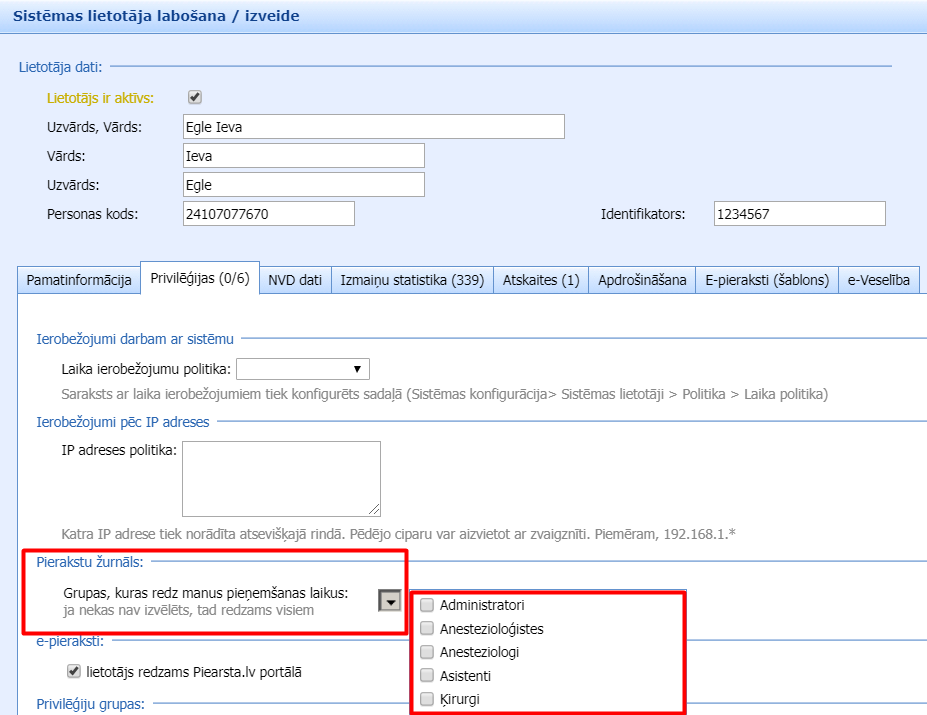
Task: Uncheck the 'Lietotājs ir aktīvs' checkbox
Action: (x=195, y=97)
